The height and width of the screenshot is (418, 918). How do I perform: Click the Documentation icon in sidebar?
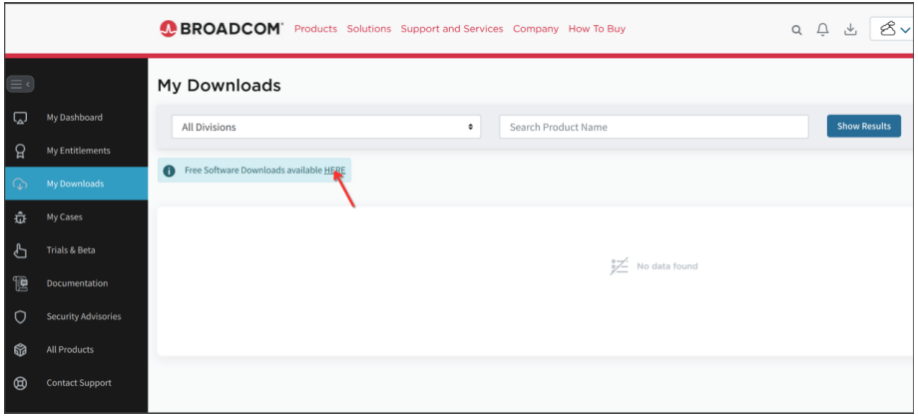click(20, 283)
